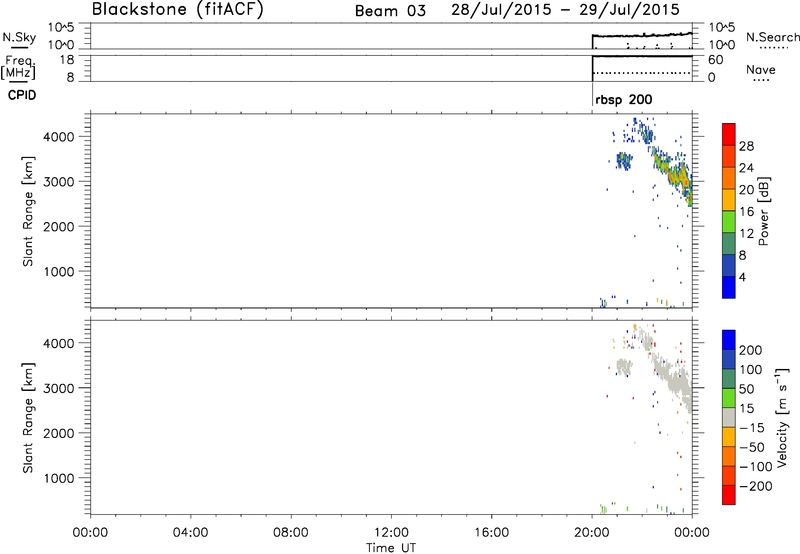
Task: Click the gray -15 to 15 Velocity segment
Action: (729, 417)
